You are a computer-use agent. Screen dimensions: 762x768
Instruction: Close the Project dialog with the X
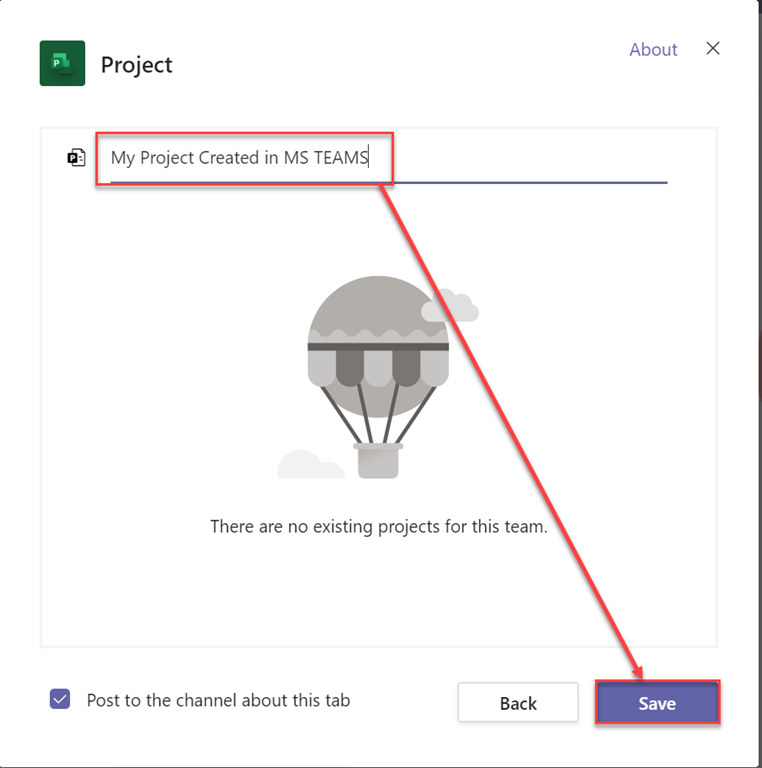click(713, 48)
